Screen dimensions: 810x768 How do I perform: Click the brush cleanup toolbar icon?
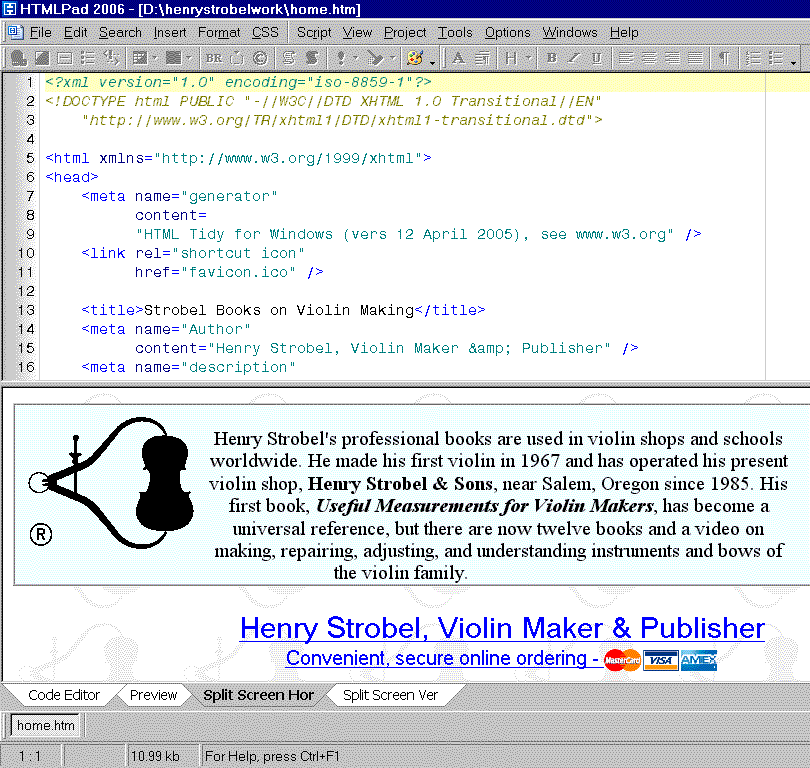tap(376, 58)
